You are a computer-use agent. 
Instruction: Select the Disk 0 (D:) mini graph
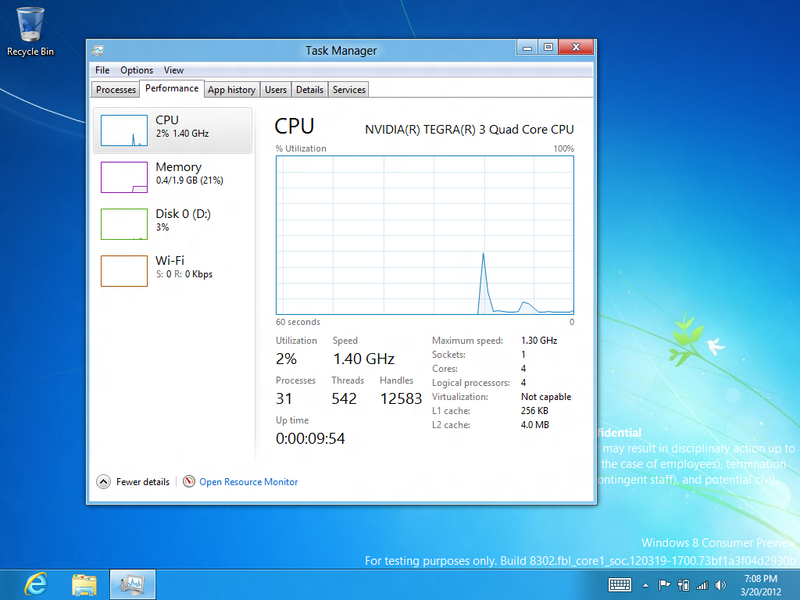tap(124, 224)
